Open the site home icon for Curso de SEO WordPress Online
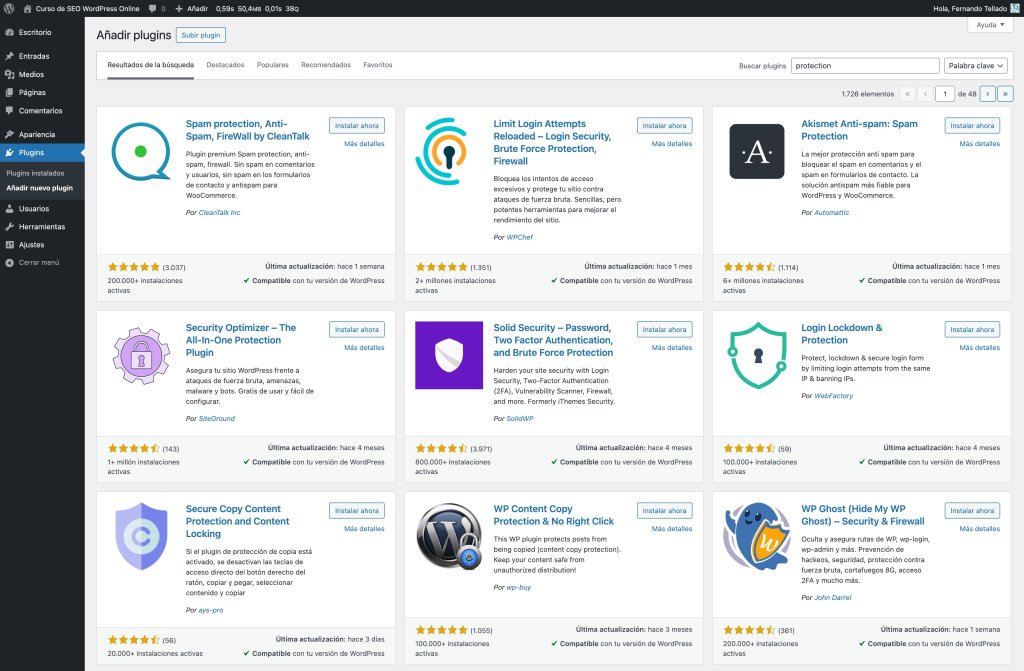Screen dimensions: 1024x671 [27, 8]
